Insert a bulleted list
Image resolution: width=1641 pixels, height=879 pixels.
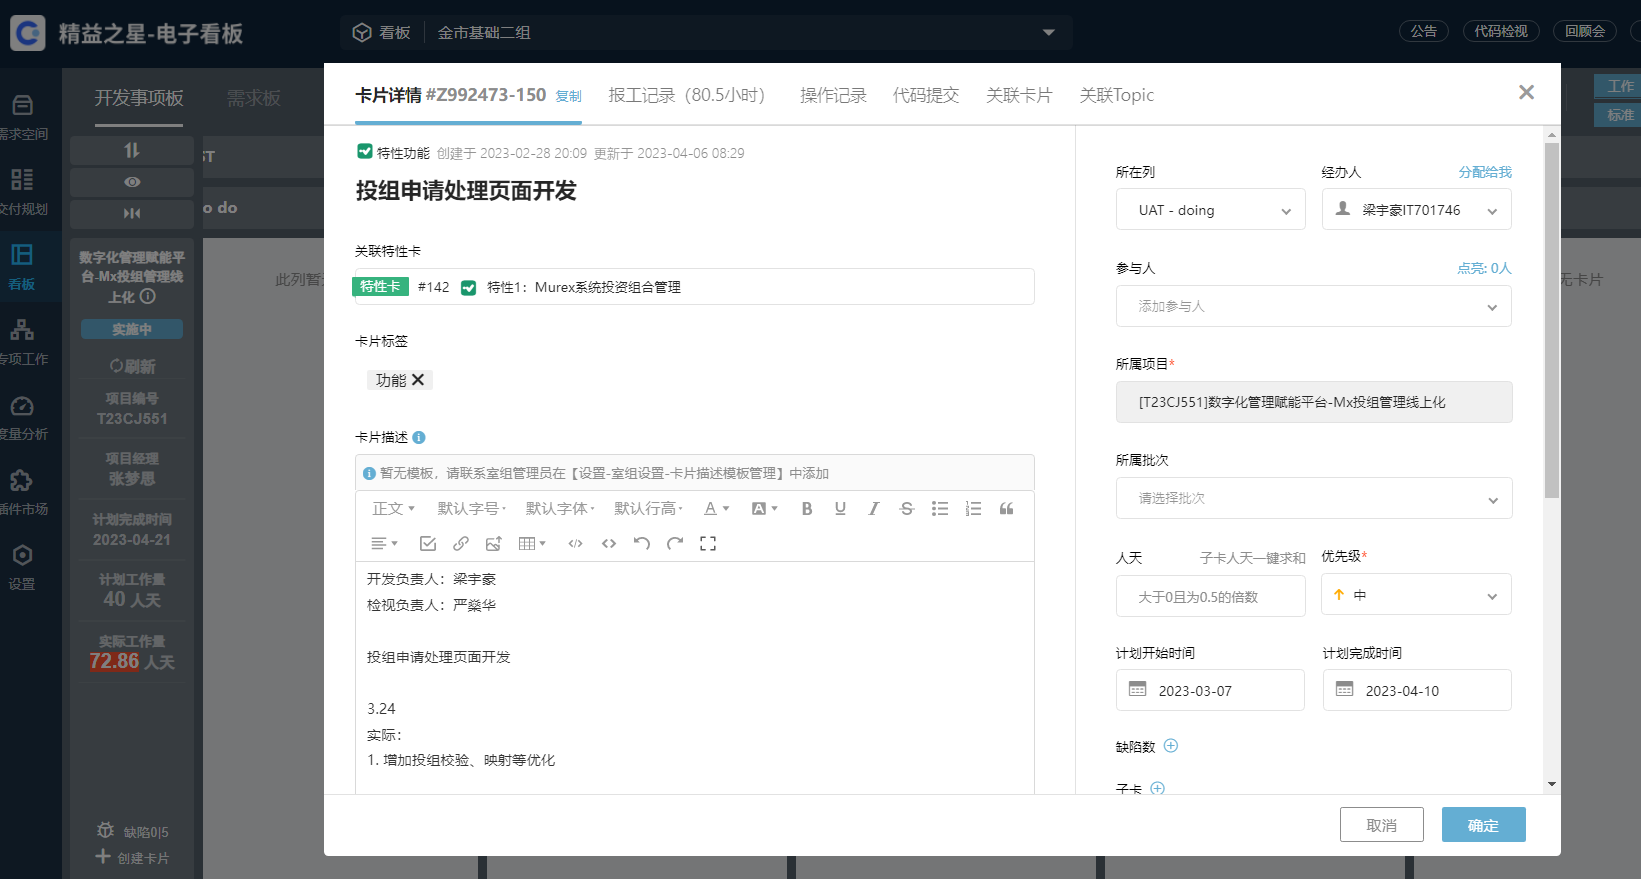click(x=940, y=509)
